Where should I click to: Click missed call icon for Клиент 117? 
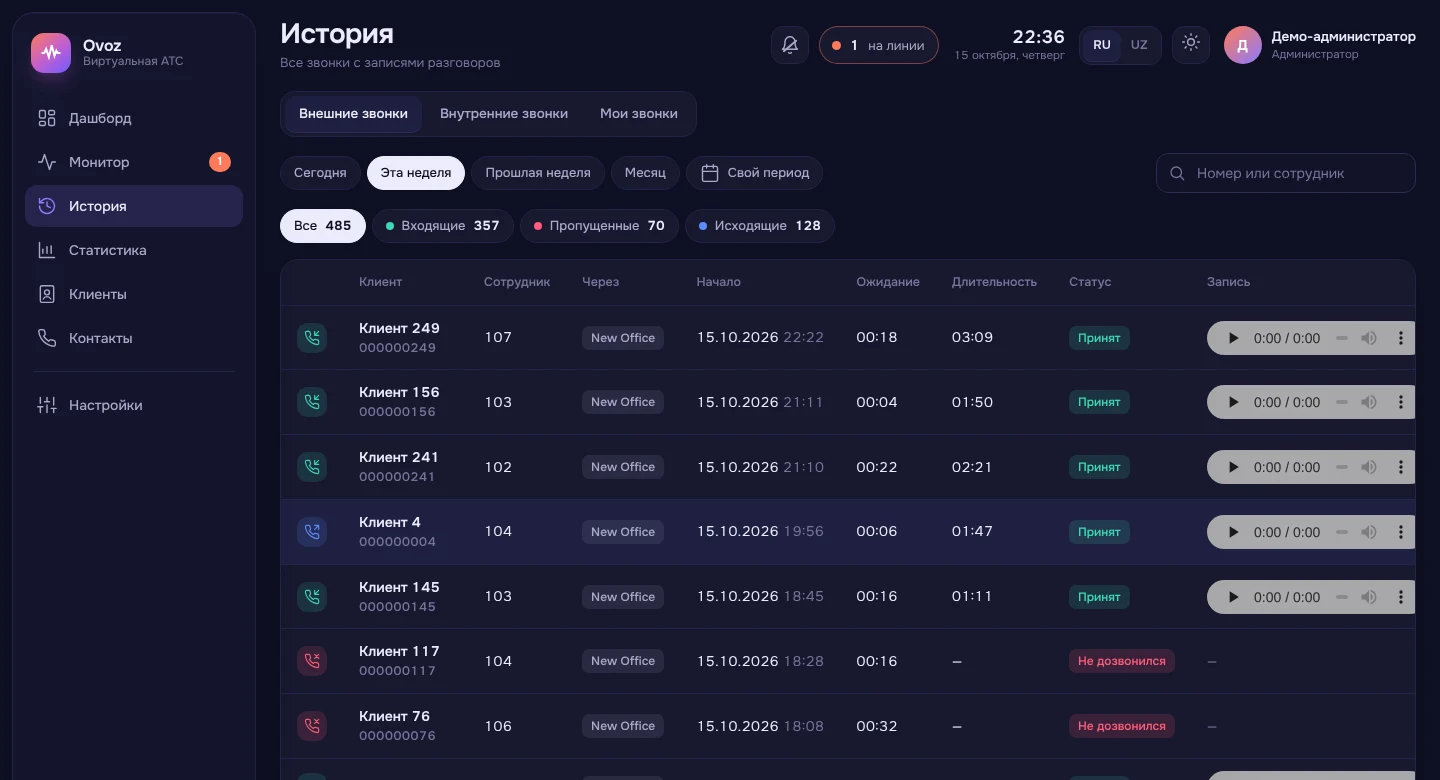coord(312,661)
